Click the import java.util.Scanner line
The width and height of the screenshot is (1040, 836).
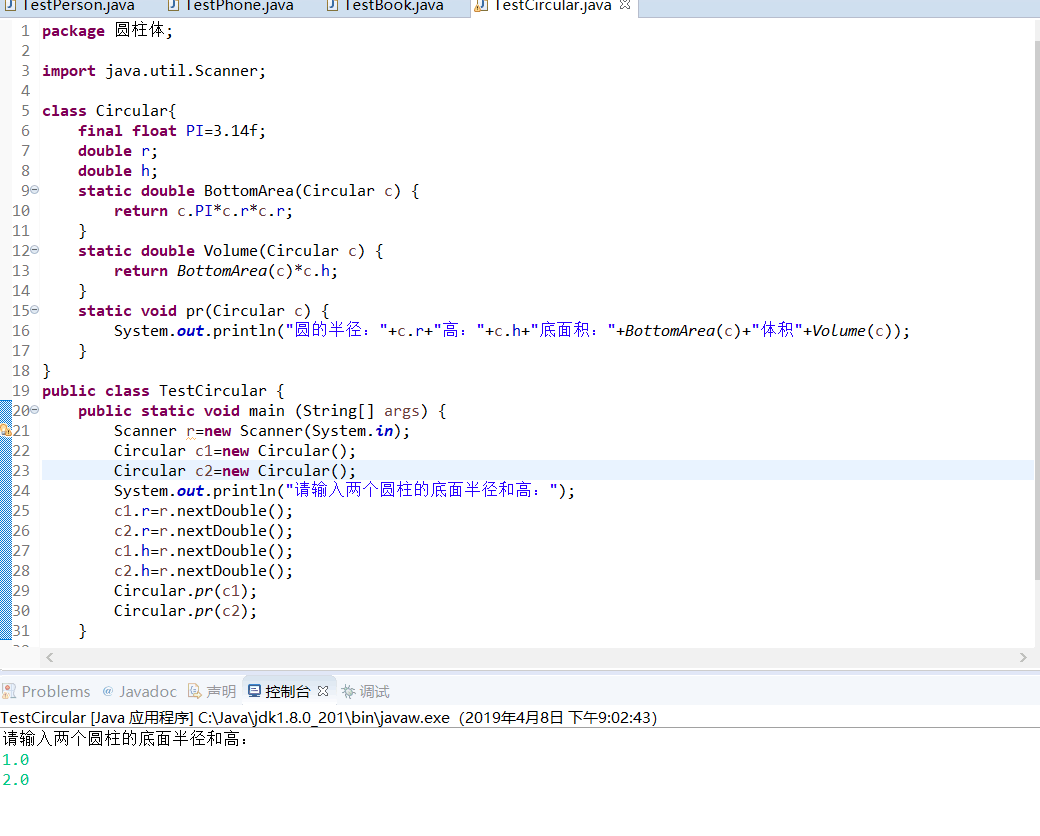click(x=154, y=71)
